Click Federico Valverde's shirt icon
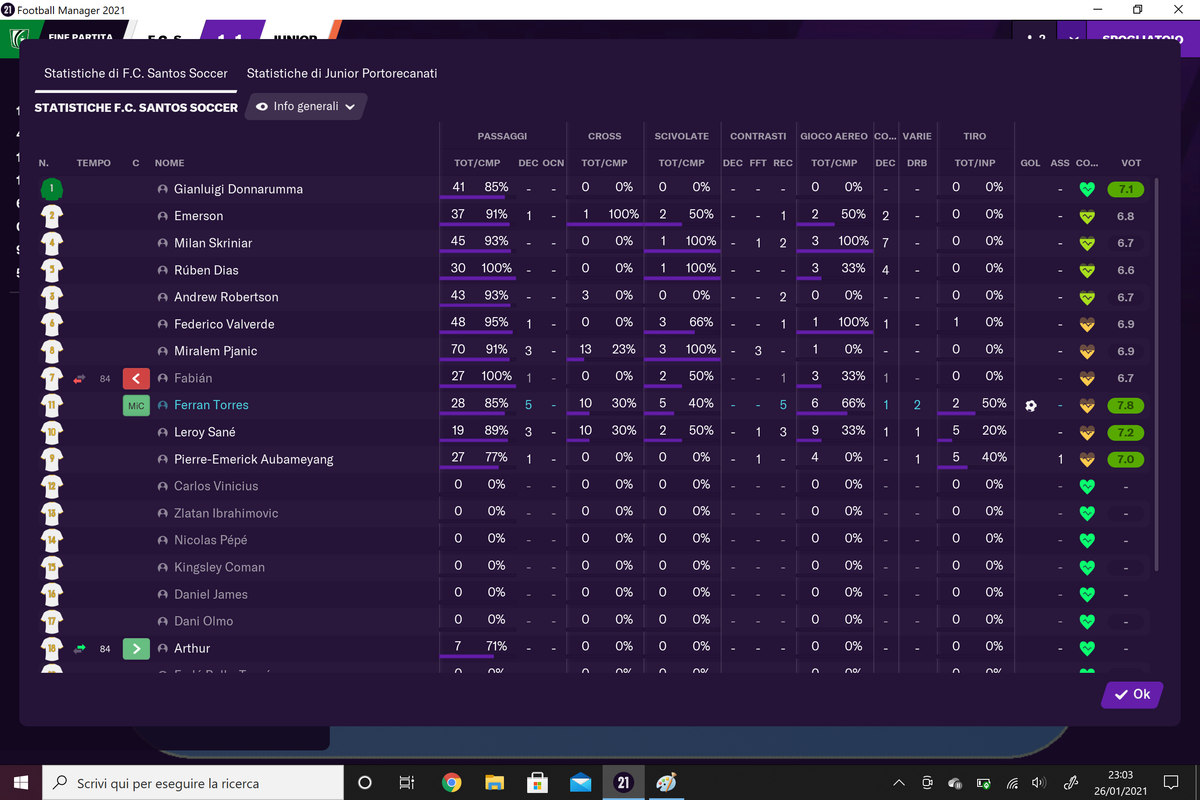This screenshot has height=800, width=1200. (52, 323)
